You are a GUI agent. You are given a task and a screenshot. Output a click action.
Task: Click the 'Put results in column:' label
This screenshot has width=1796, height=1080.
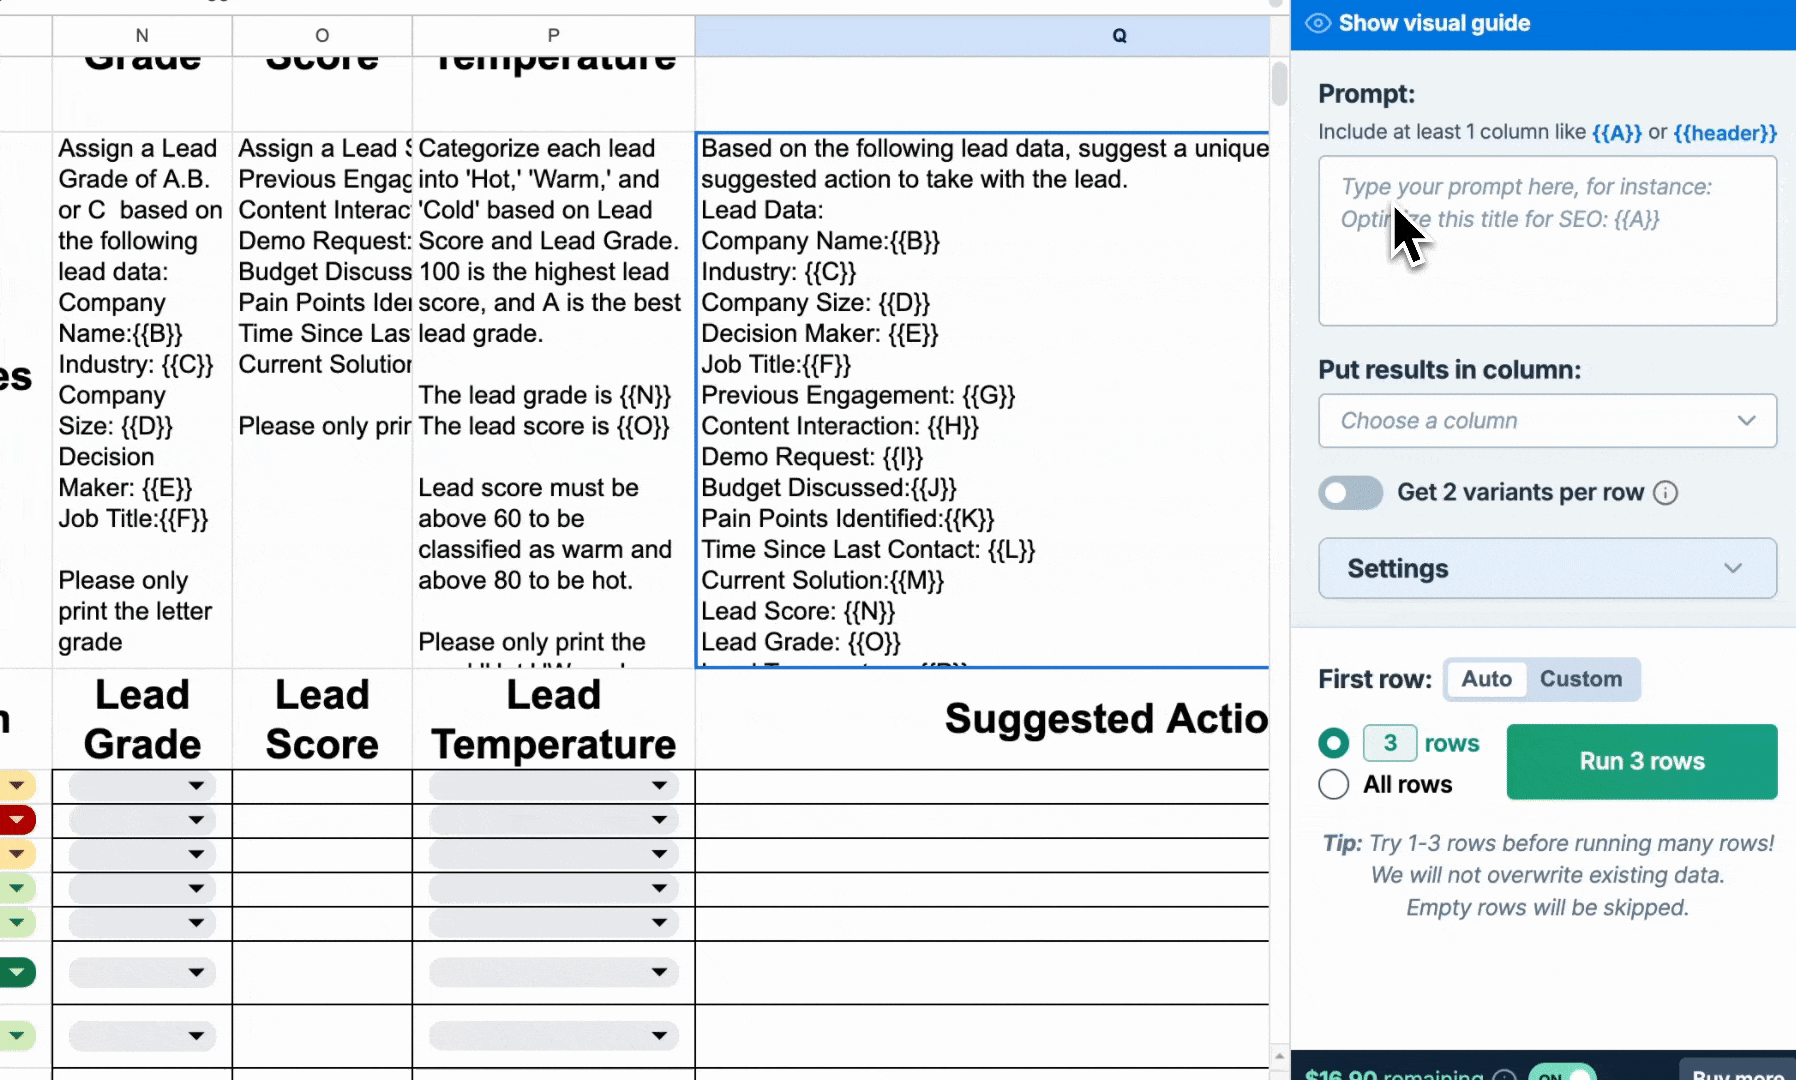(1449, 370)
